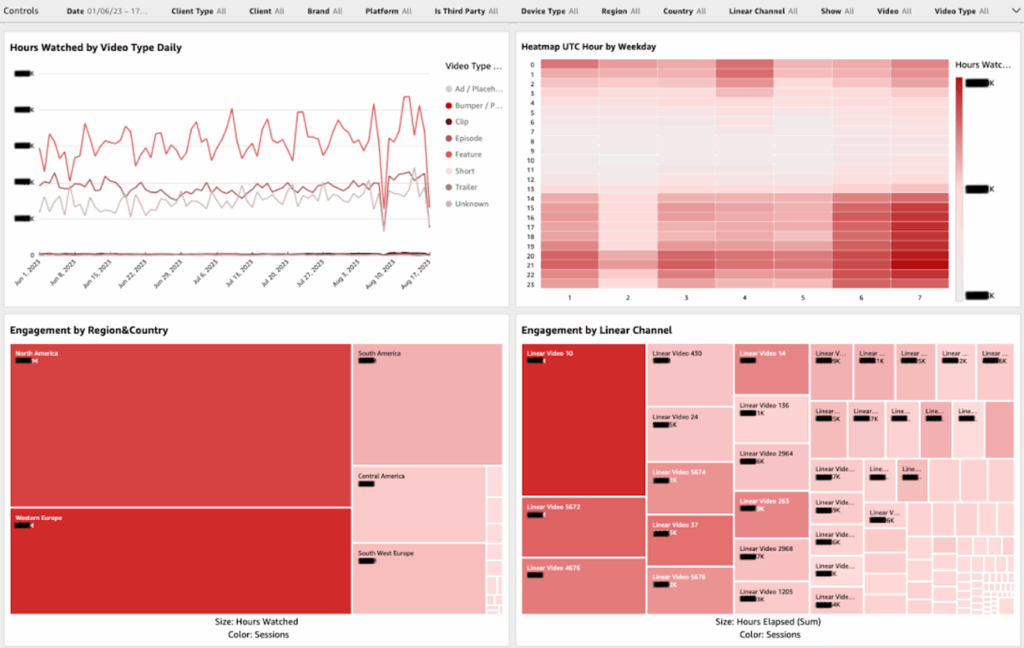
Task: Click the Clip legend color dot
Action: [449, 122]
